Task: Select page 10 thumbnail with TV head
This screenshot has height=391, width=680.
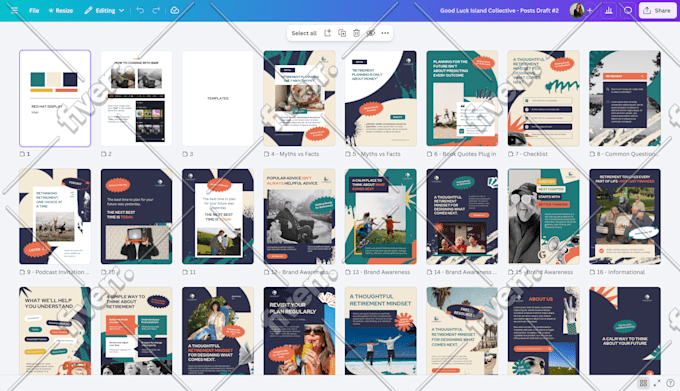Action: point(137,217)
